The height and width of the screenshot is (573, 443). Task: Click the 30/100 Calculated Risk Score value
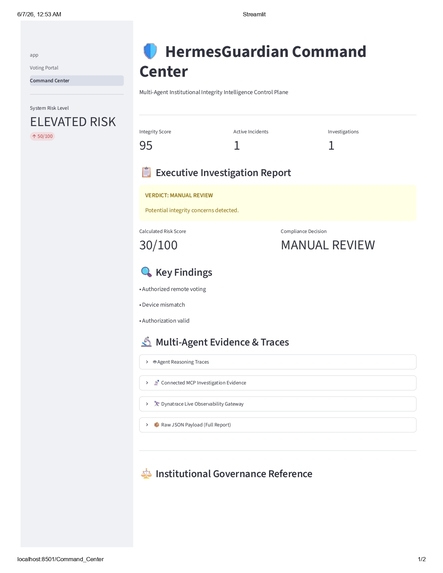tap(158, 245)
